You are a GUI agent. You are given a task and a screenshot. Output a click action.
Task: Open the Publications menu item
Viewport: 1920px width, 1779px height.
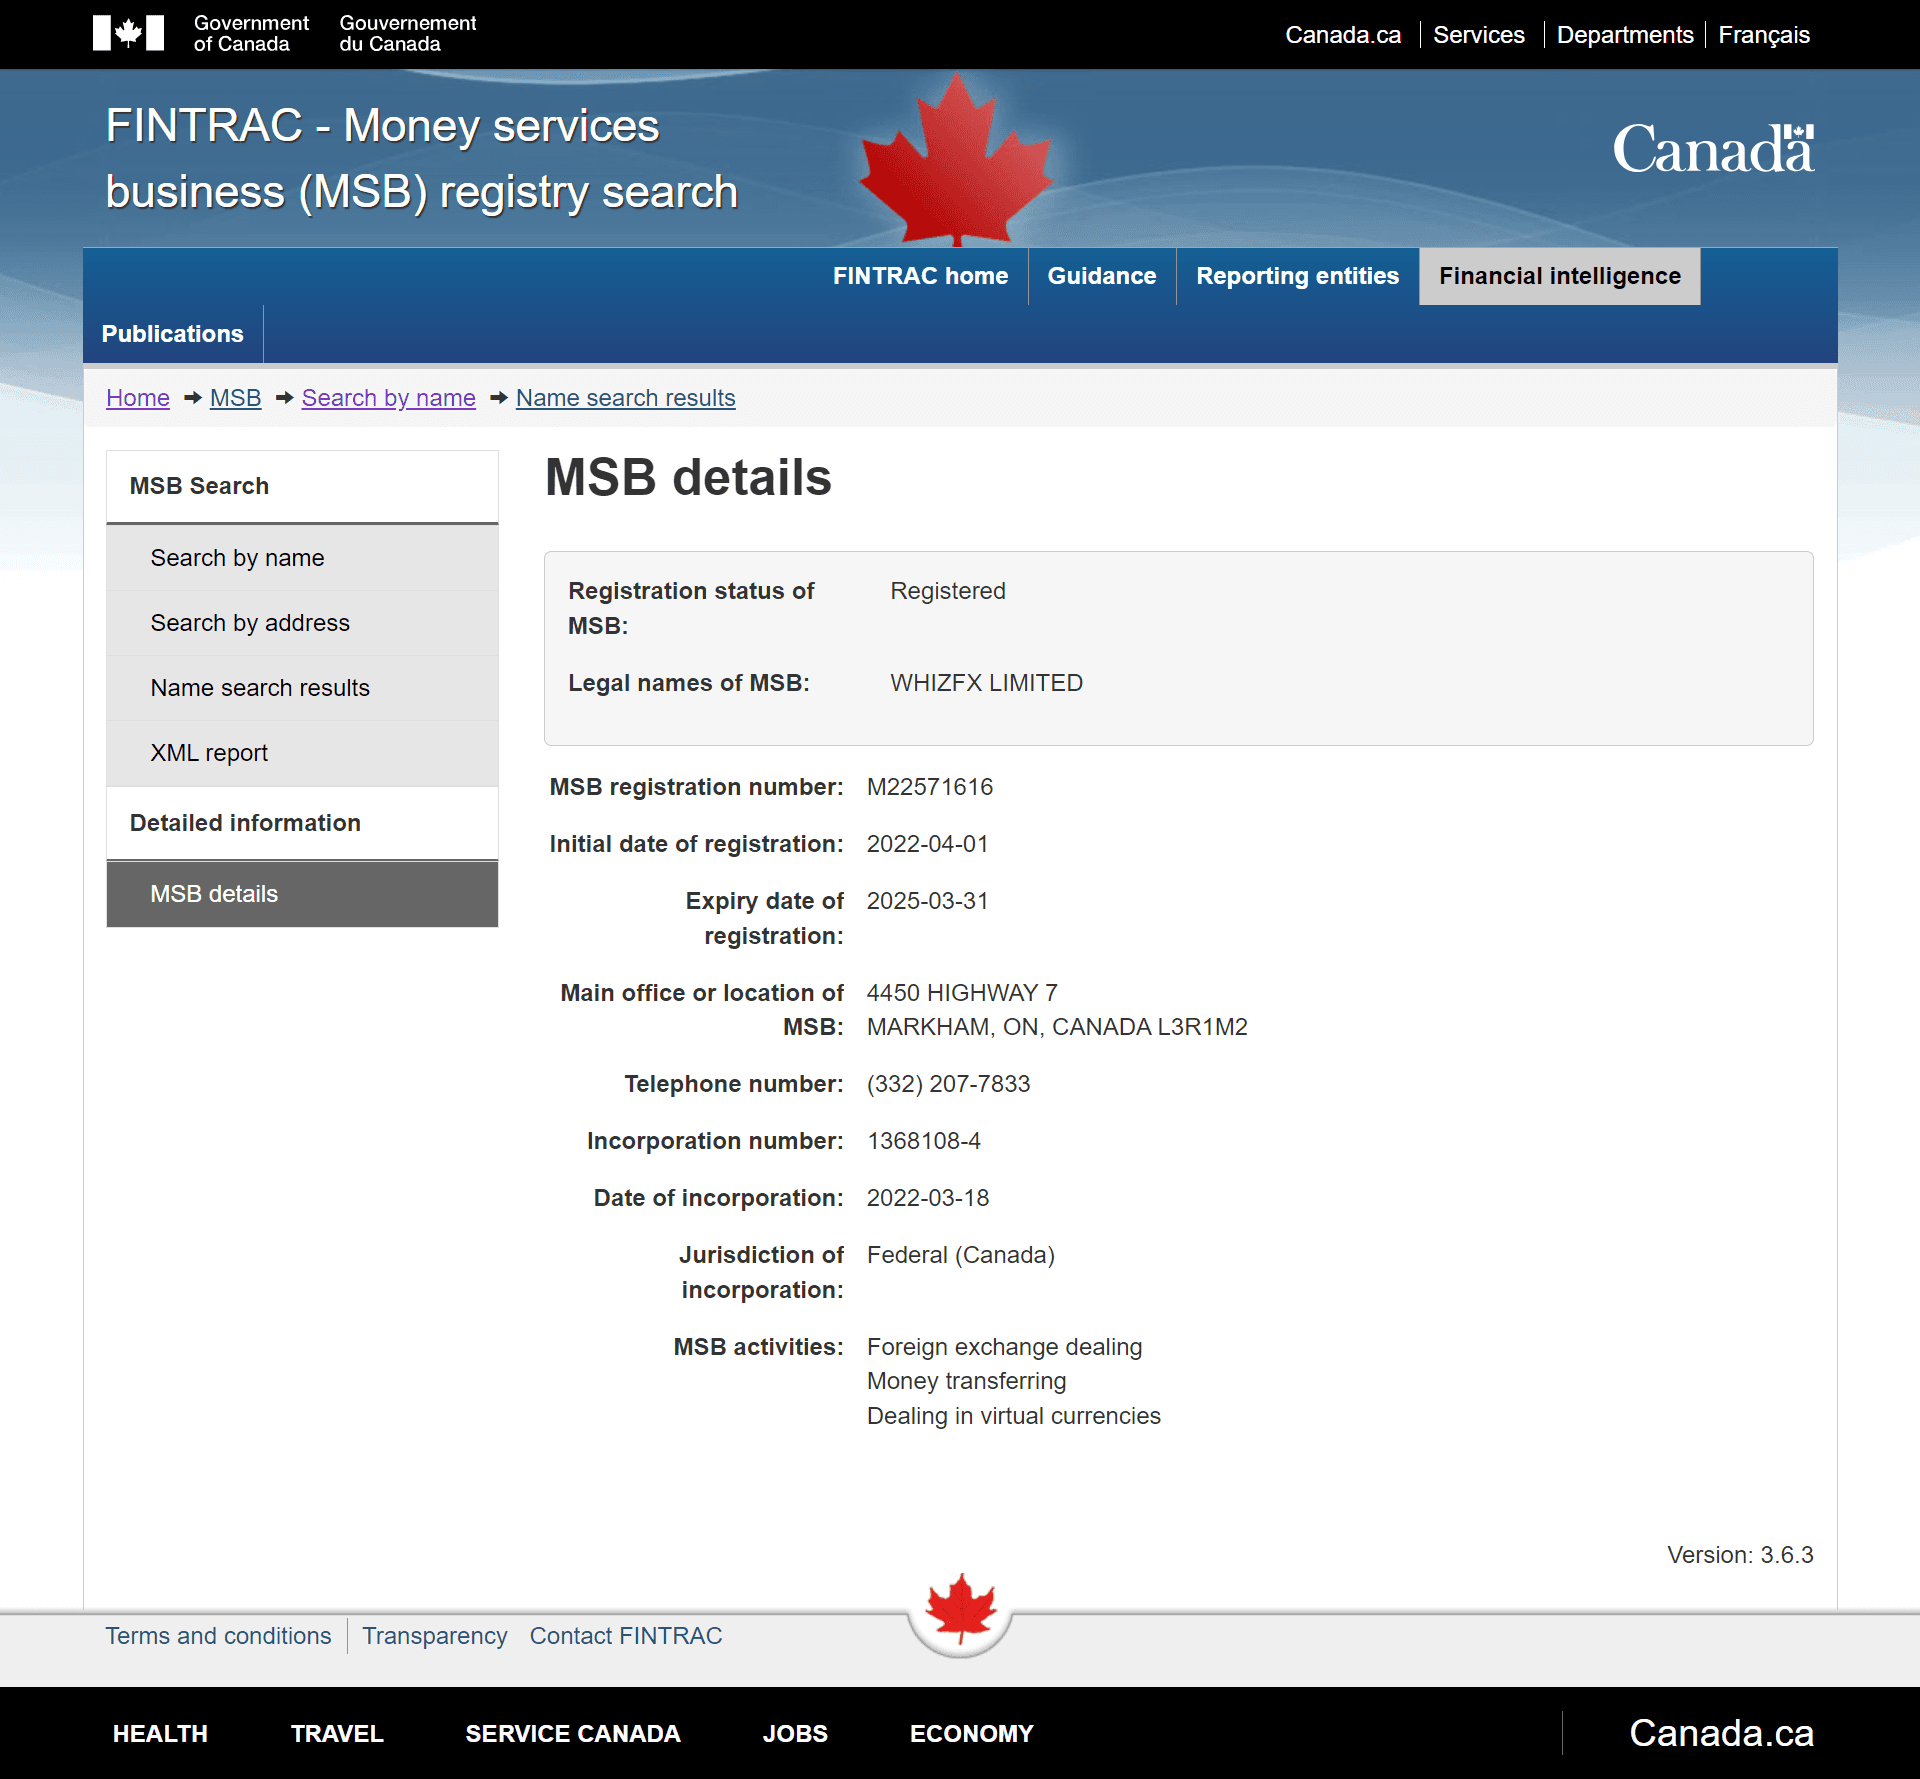[172, 334]
